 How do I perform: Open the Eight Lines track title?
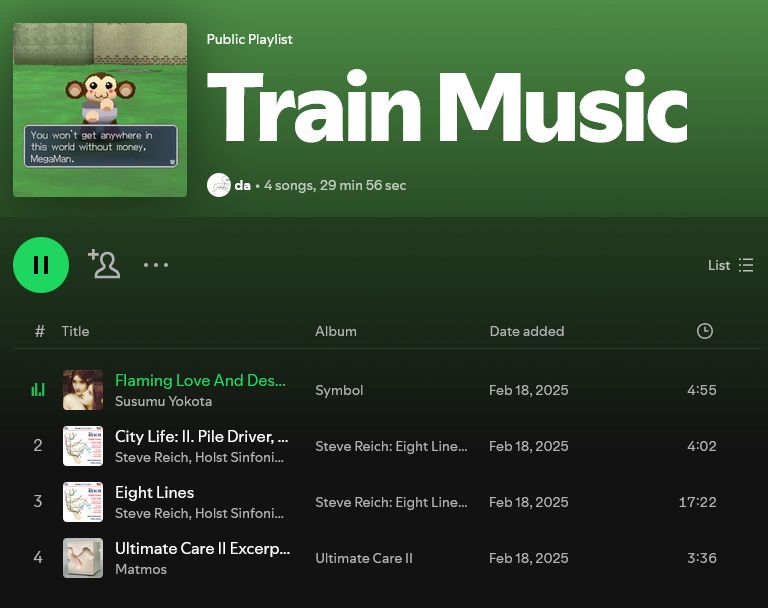coord(154,492)
